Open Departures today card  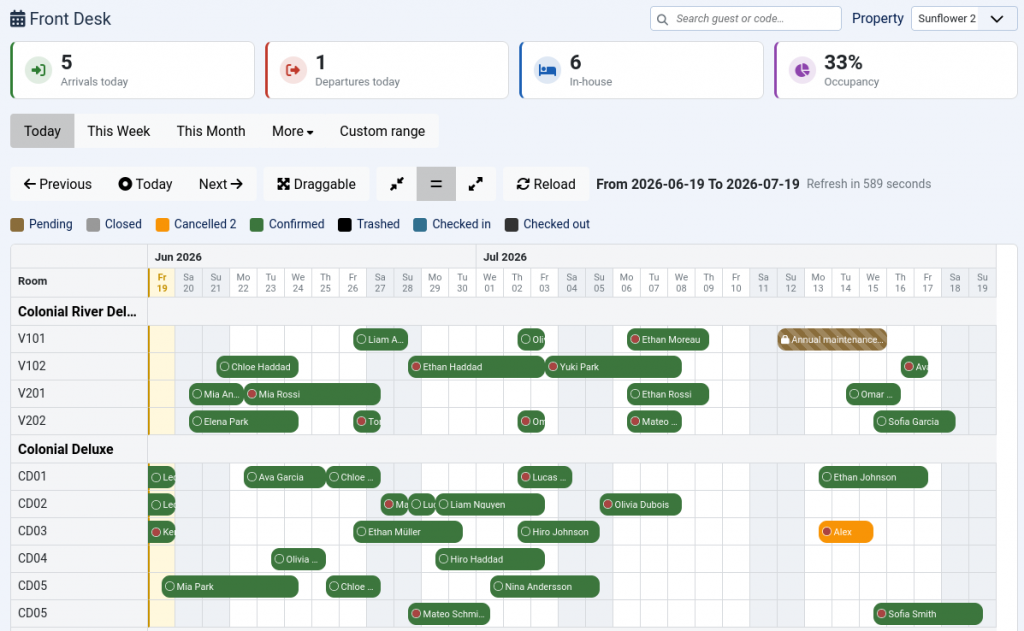coord(387,70)
